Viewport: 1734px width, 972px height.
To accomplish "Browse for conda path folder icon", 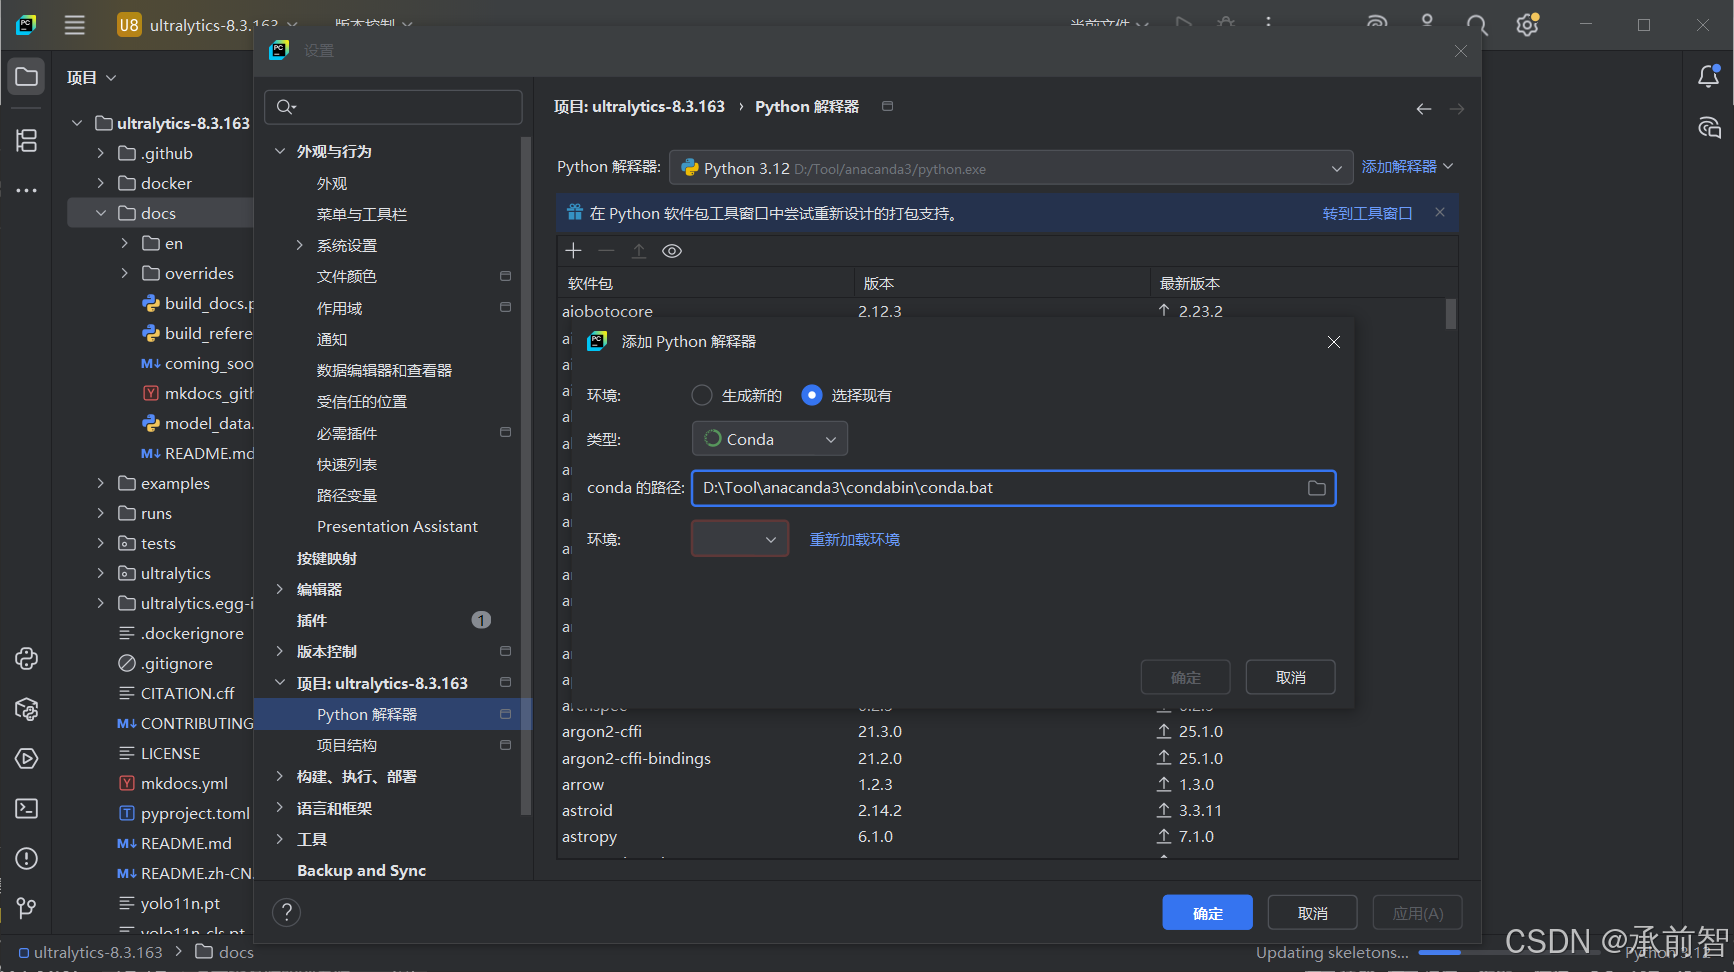I will click(1317, 488).
